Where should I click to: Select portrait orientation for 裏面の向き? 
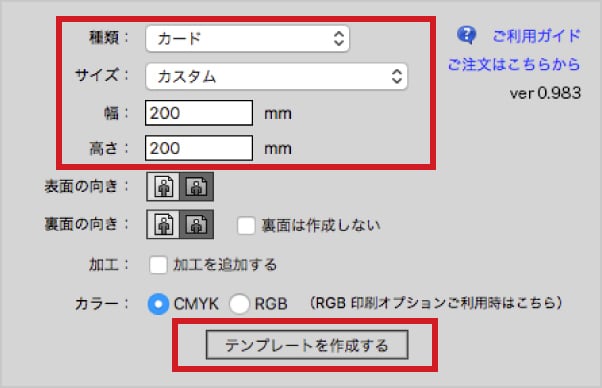click(163, 225)
